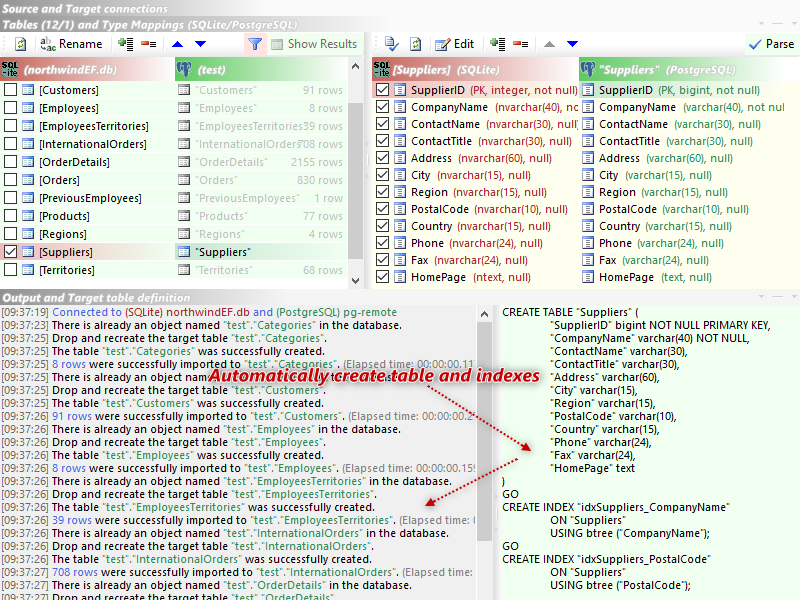Remove a table mapping row on the left toolbar

[x=148, y=44]
